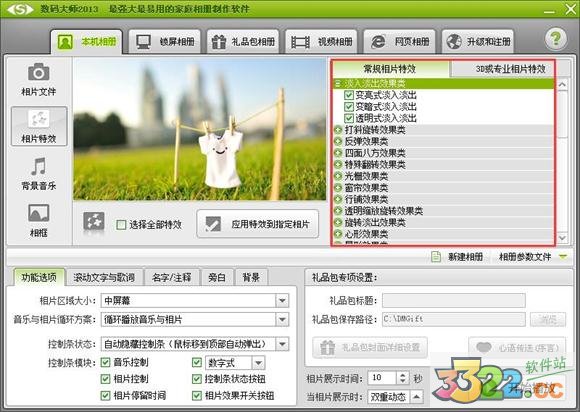Open the 相册参数文件 menu button
The image size is (580, 412).
[533, 257]
